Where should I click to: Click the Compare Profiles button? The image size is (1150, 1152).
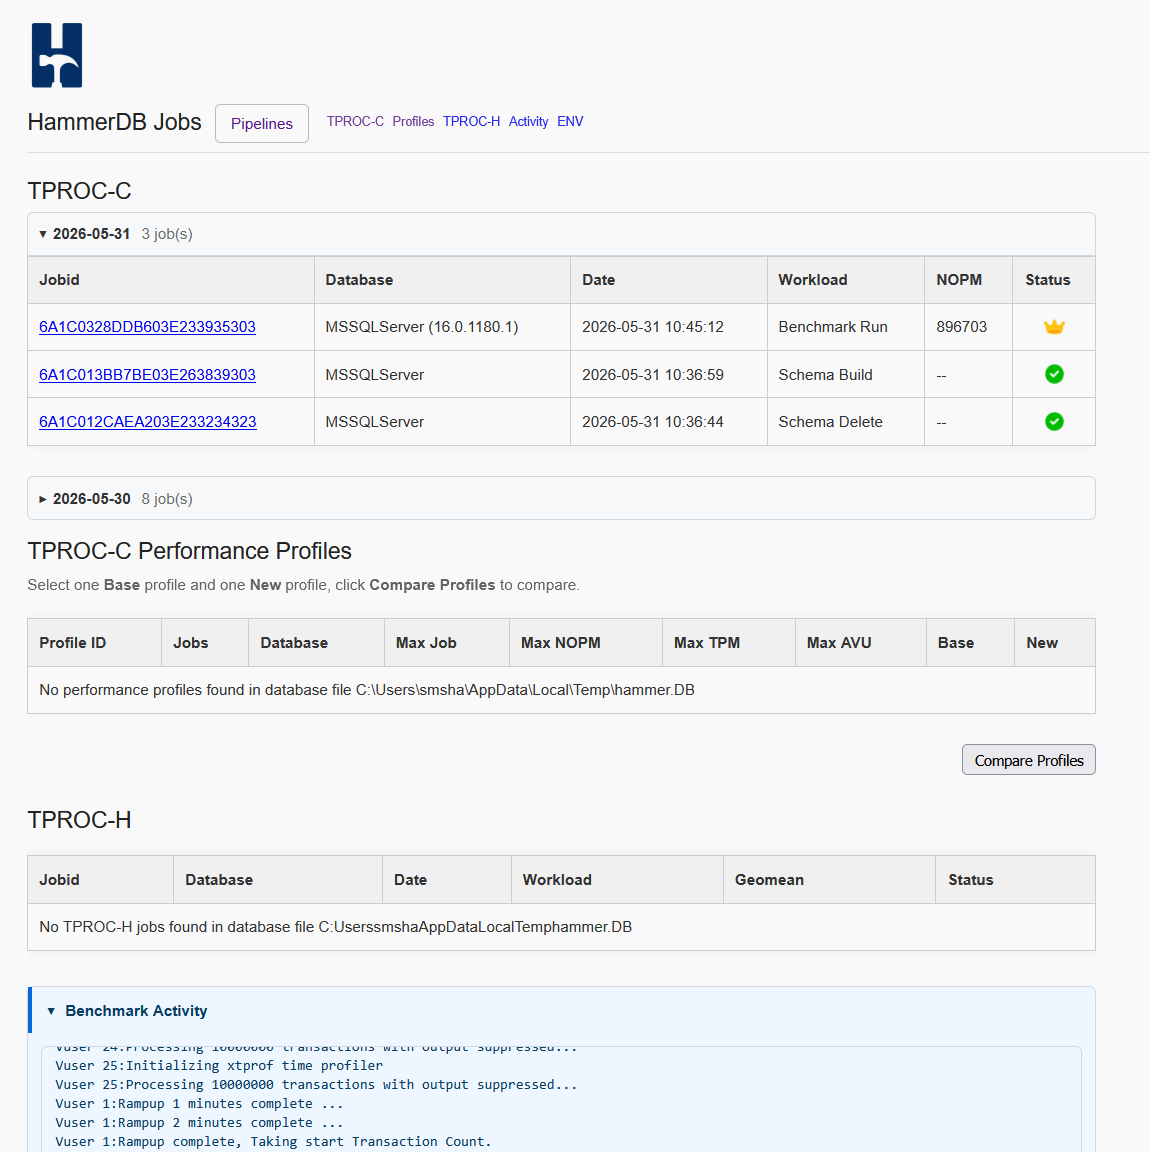(x=1028, y=760)
